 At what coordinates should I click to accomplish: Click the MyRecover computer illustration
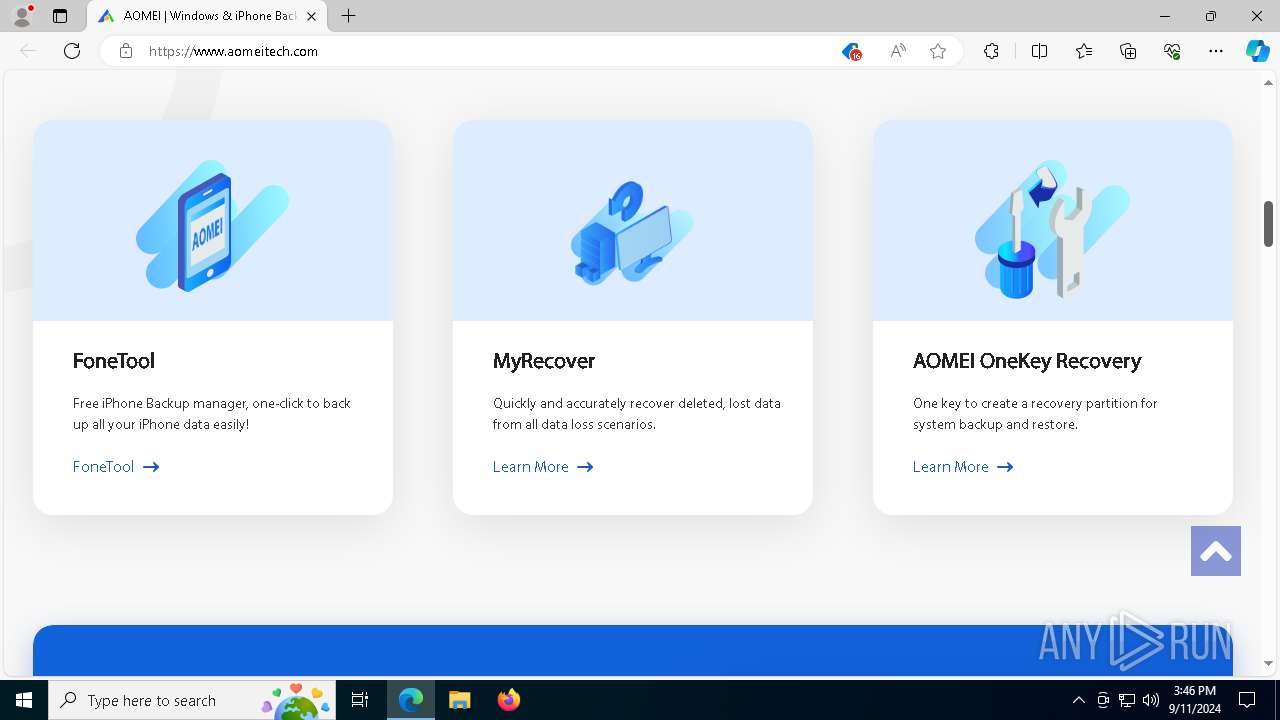pos(632,231)
